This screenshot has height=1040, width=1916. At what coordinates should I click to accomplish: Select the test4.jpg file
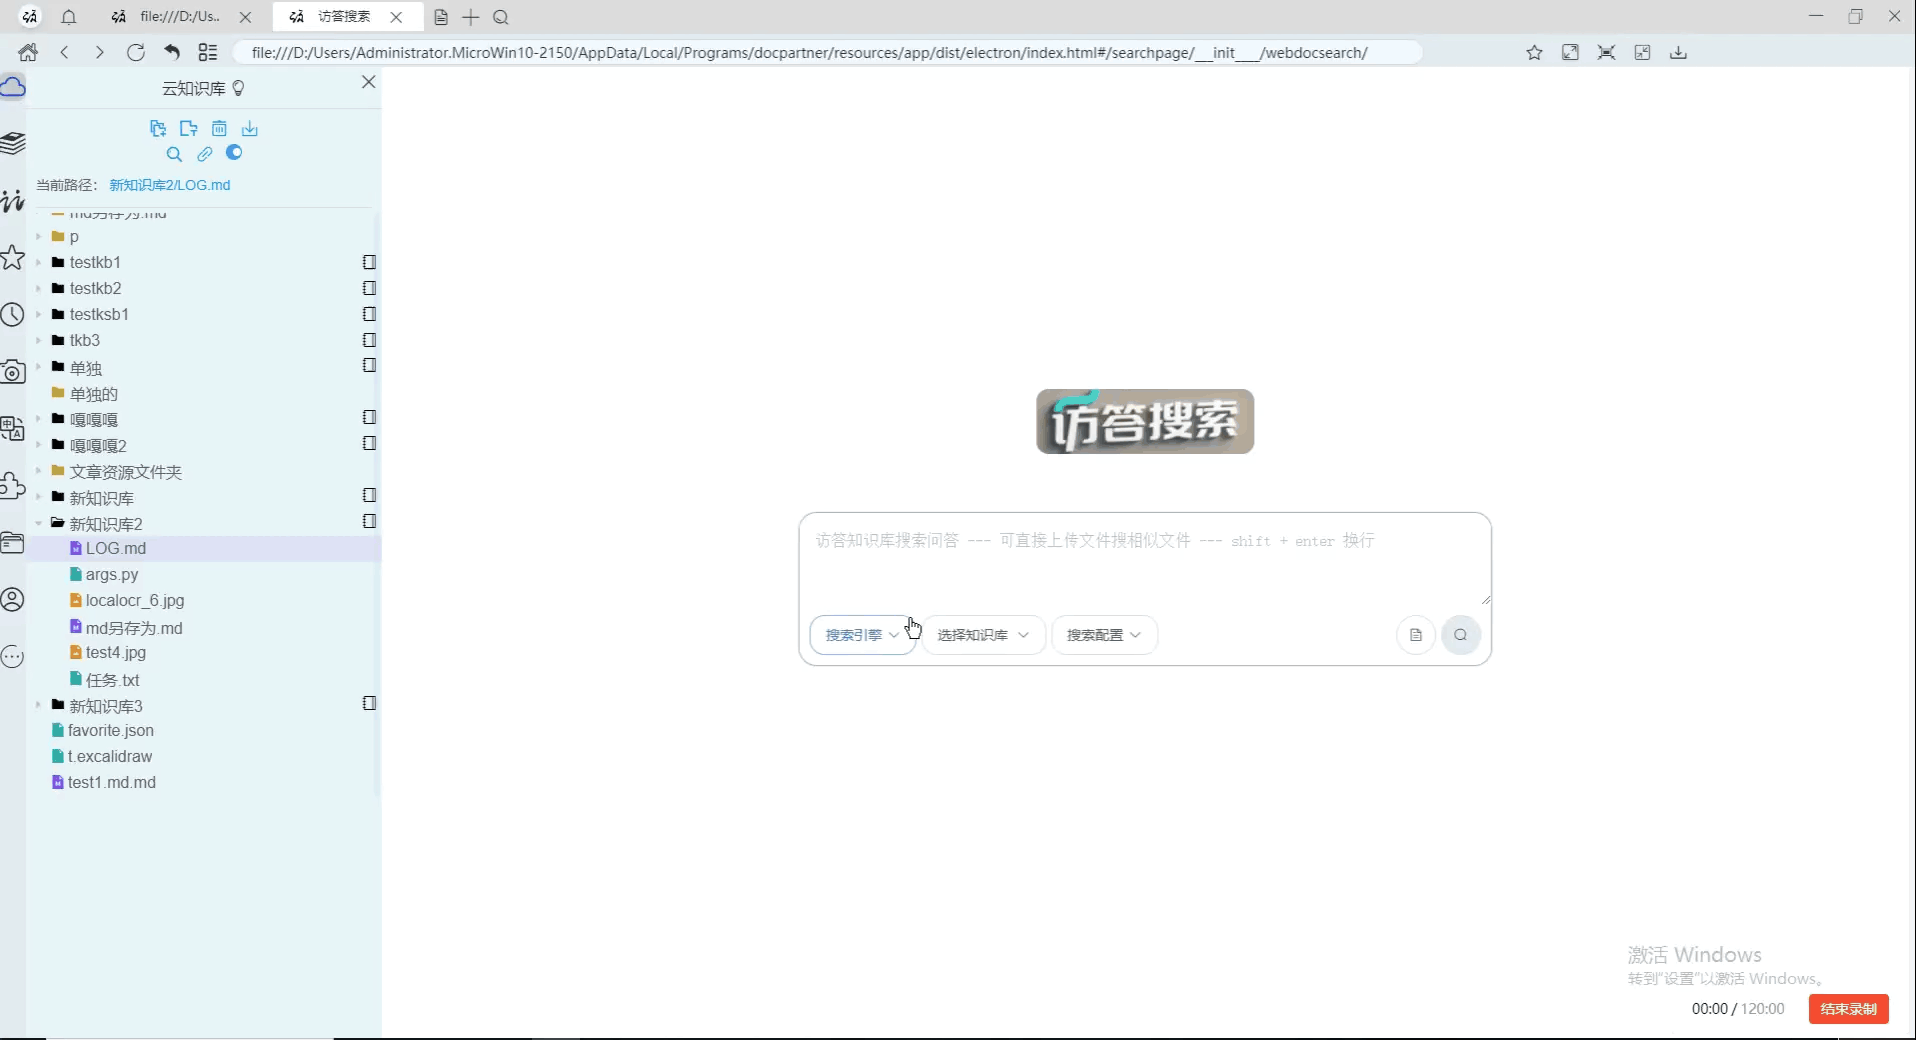pyautogui.click(x=116, y=652)
